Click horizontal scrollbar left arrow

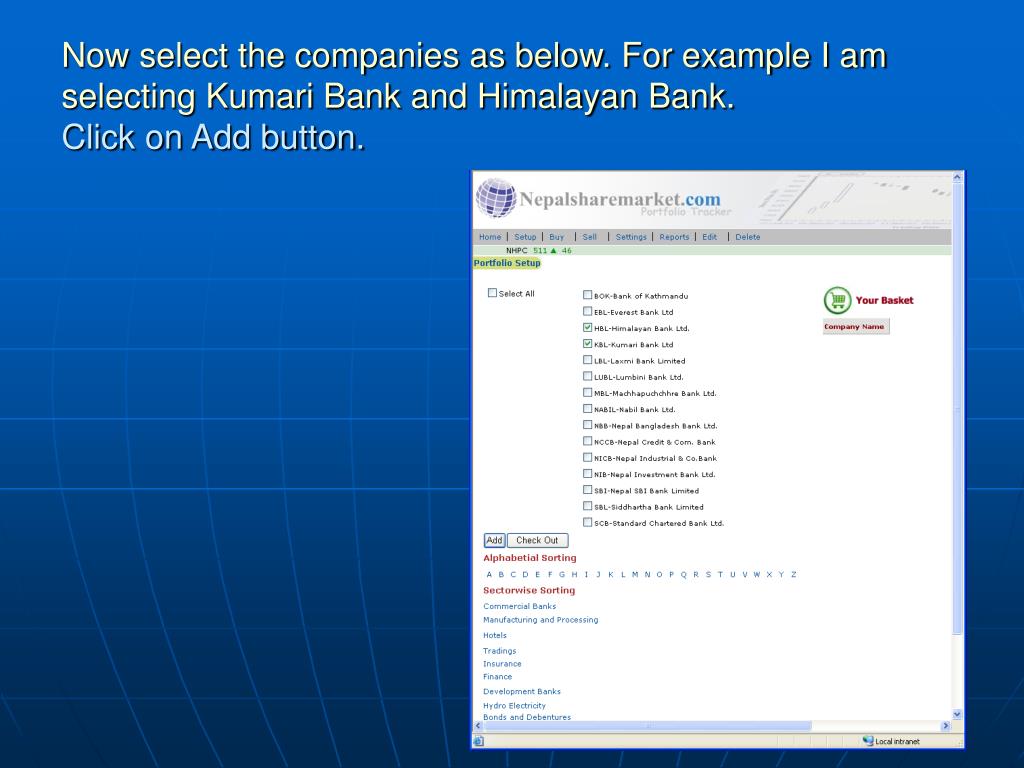pyautogui.click(x=478, y=726)
